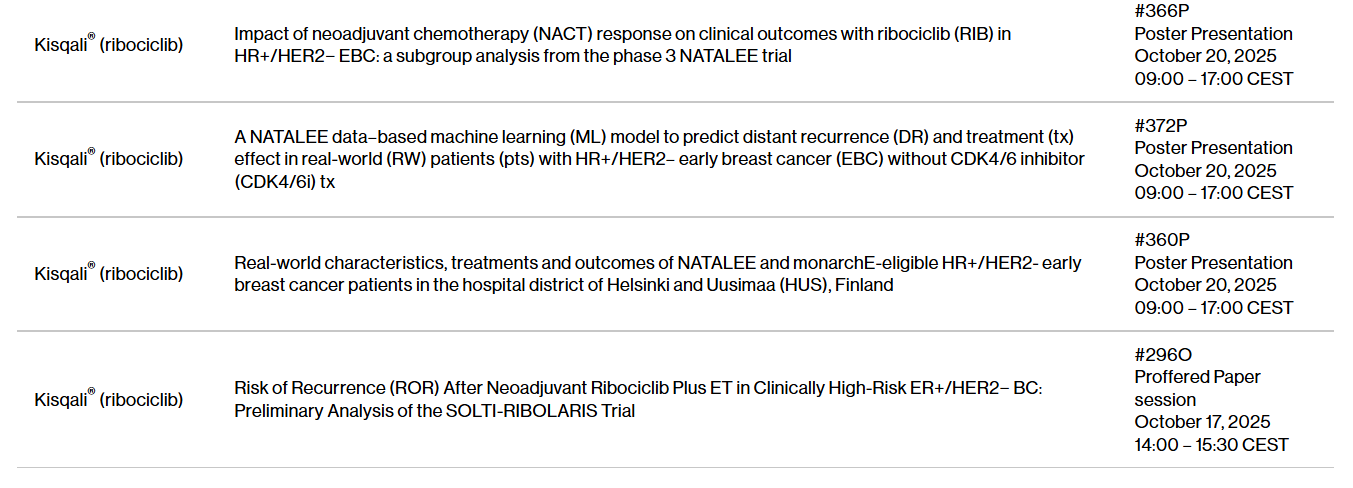Select Kisqali label in the #360P row

tap(109, 273)
